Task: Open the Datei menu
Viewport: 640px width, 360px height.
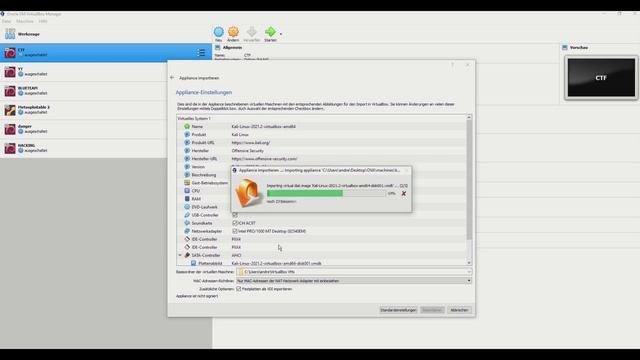Action: 7,21
